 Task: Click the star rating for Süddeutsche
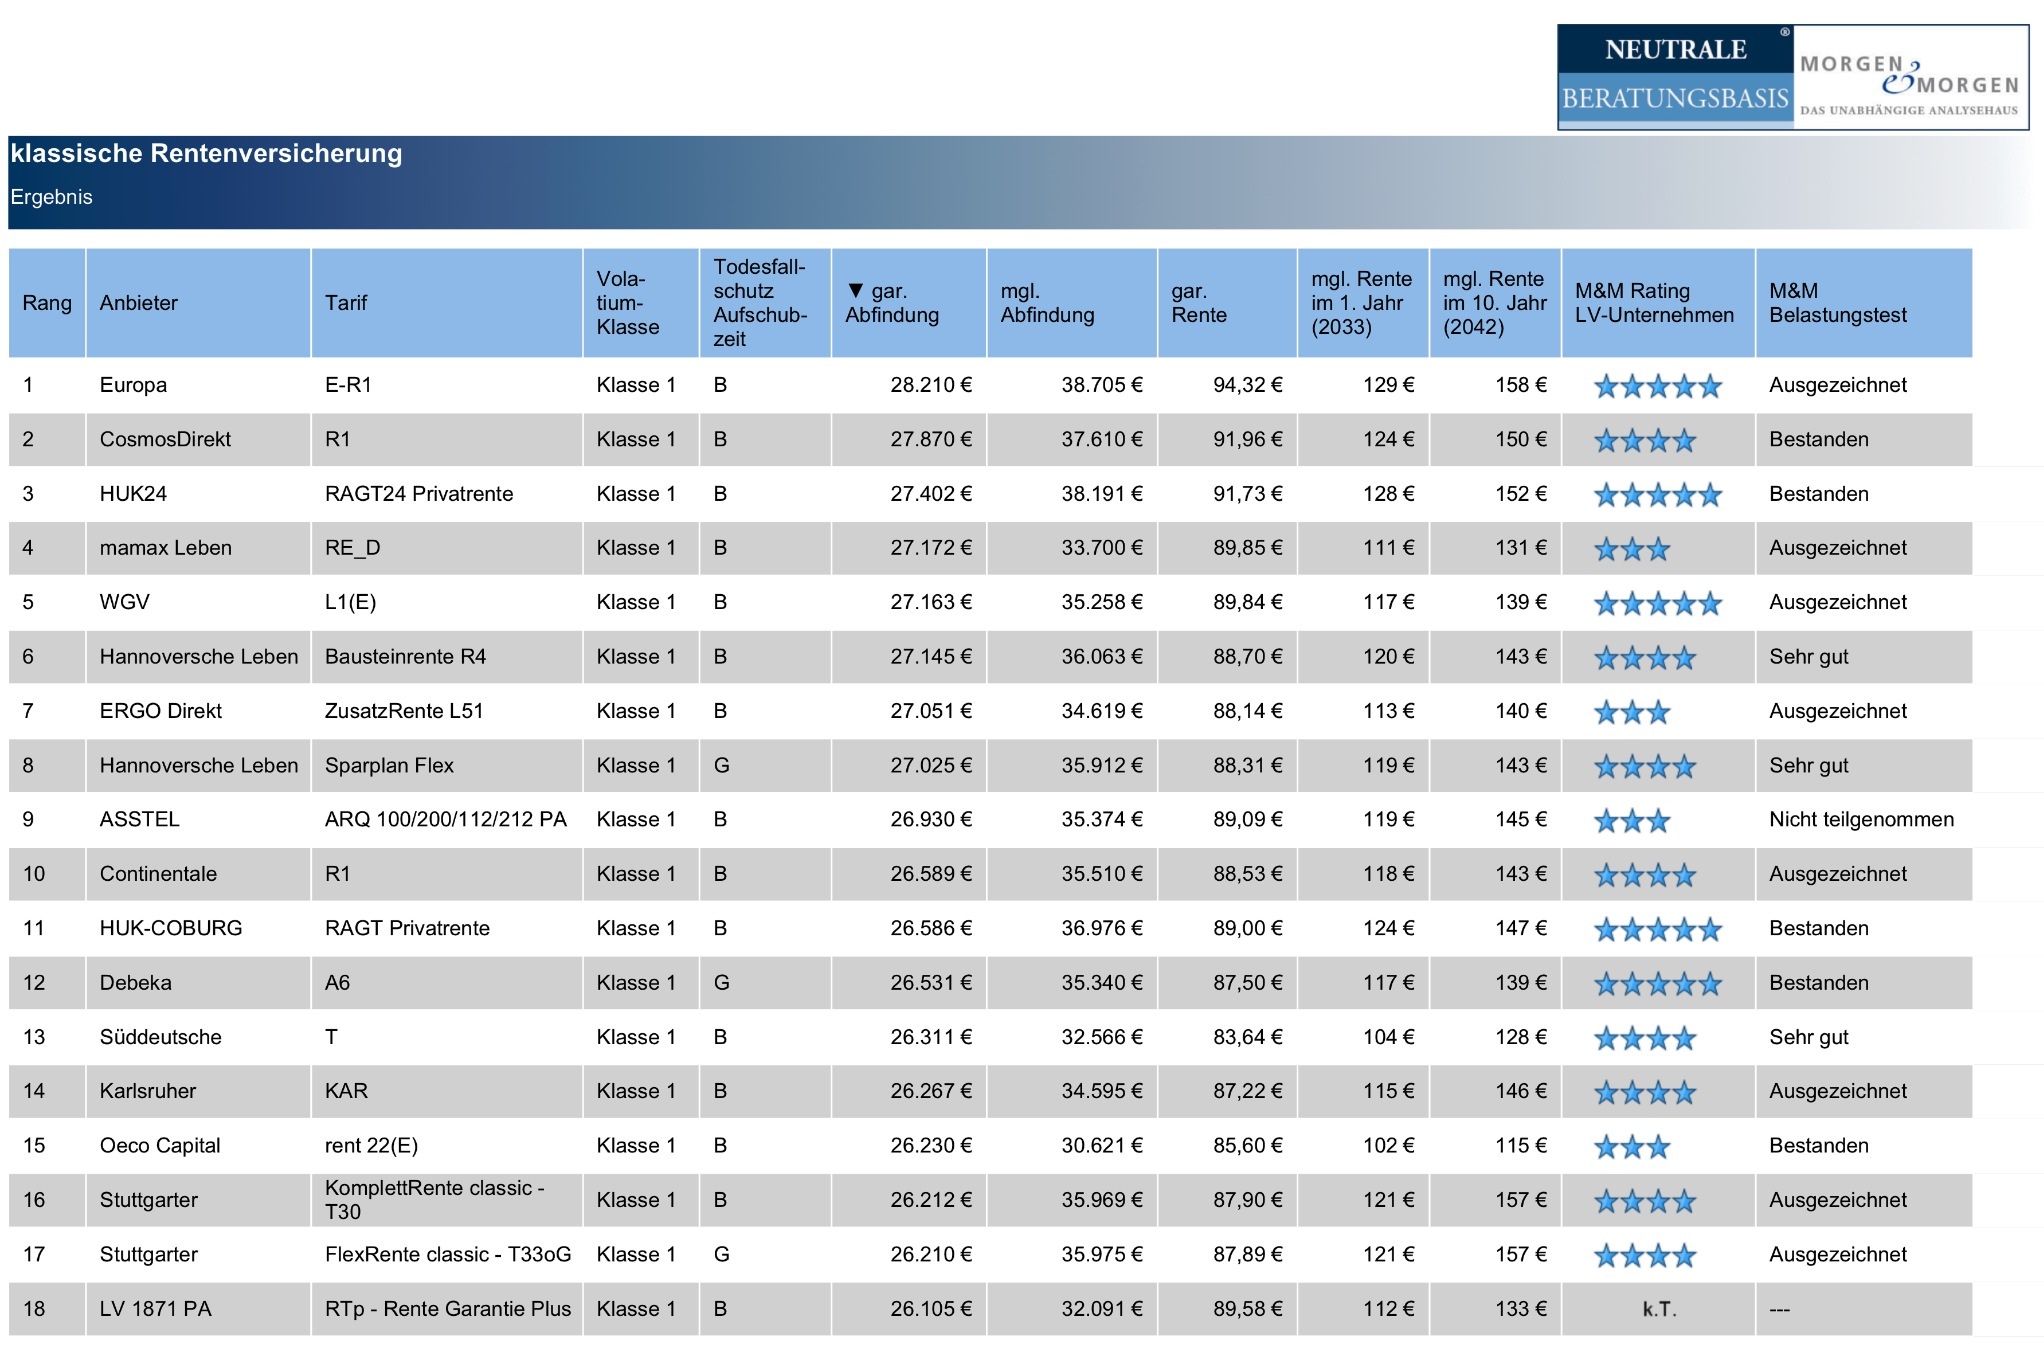(1645, 1038)
